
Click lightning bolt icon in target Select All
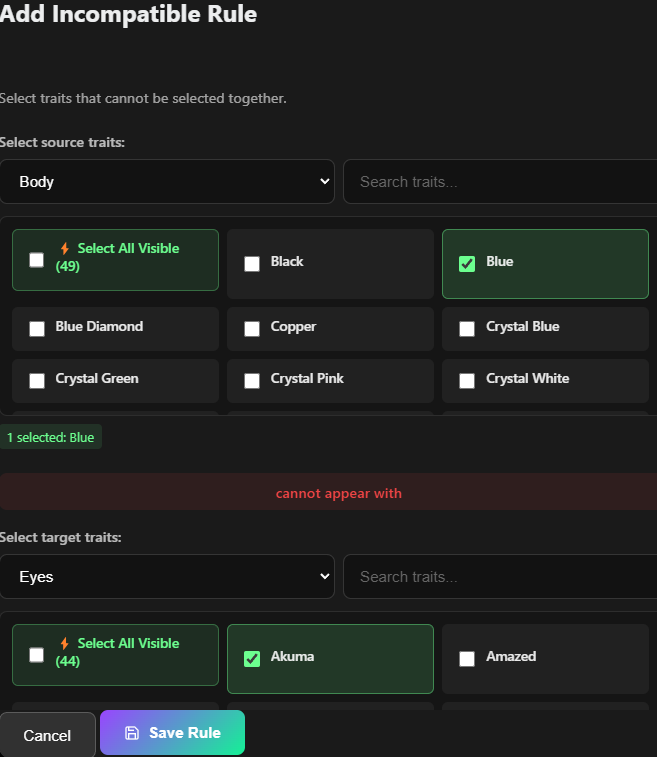pyautogui.click(x=65, y=644)
